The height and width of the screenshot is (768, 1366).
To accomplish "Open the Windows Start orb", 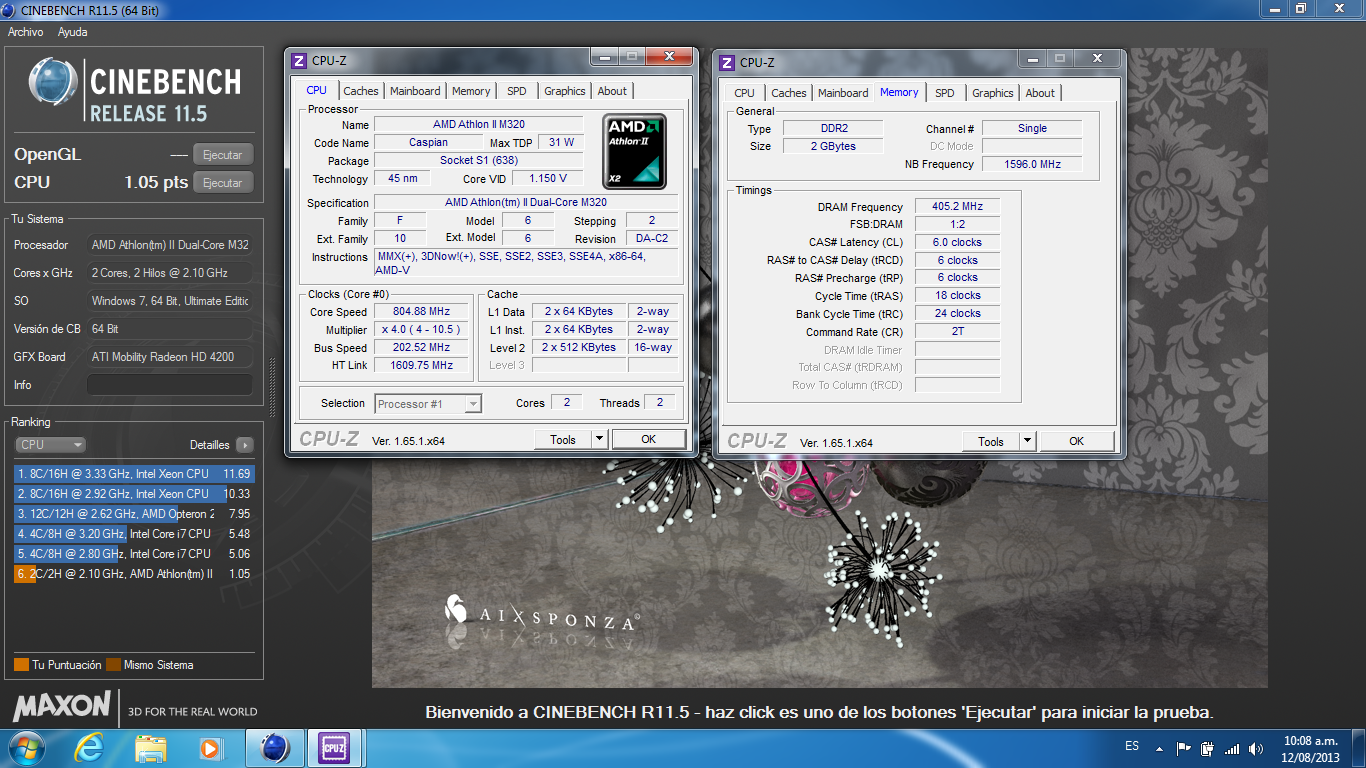I will (x=26, y=748).
